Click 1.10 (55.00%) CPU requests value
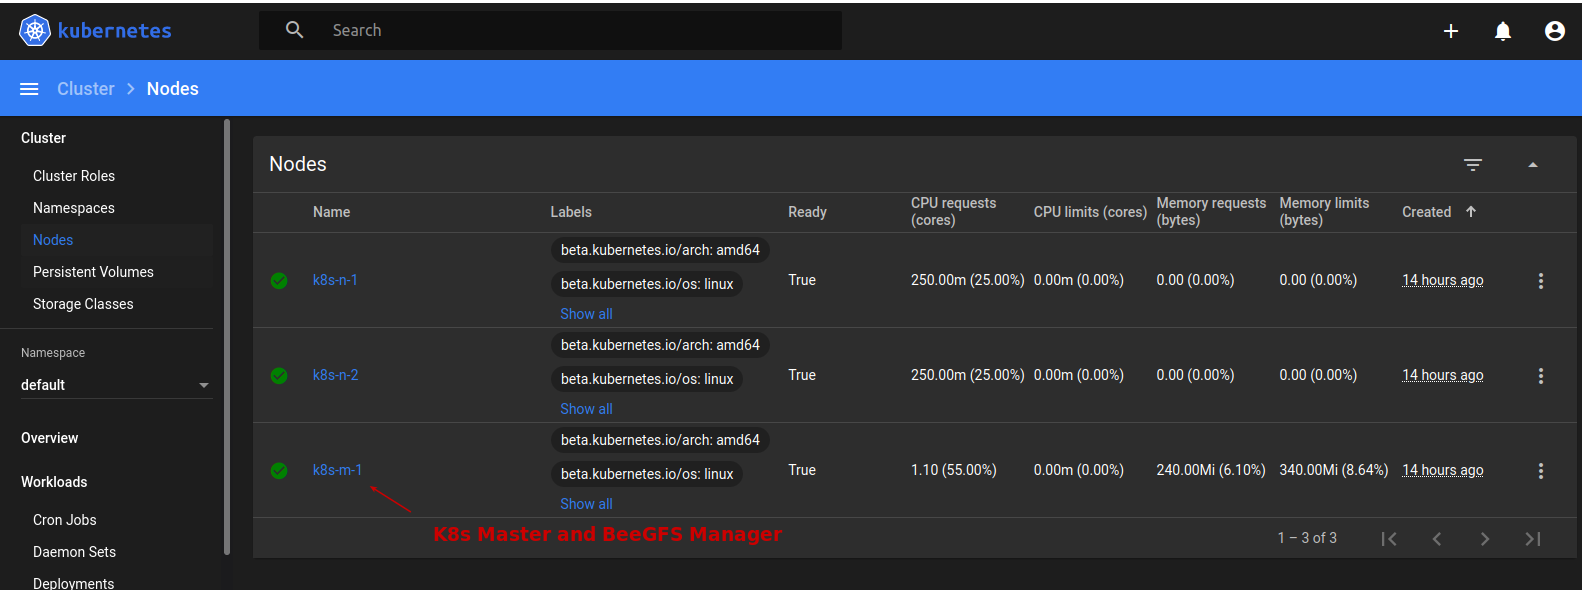Viewport: 1585px width, 590px height. click(x=953, y=470)
